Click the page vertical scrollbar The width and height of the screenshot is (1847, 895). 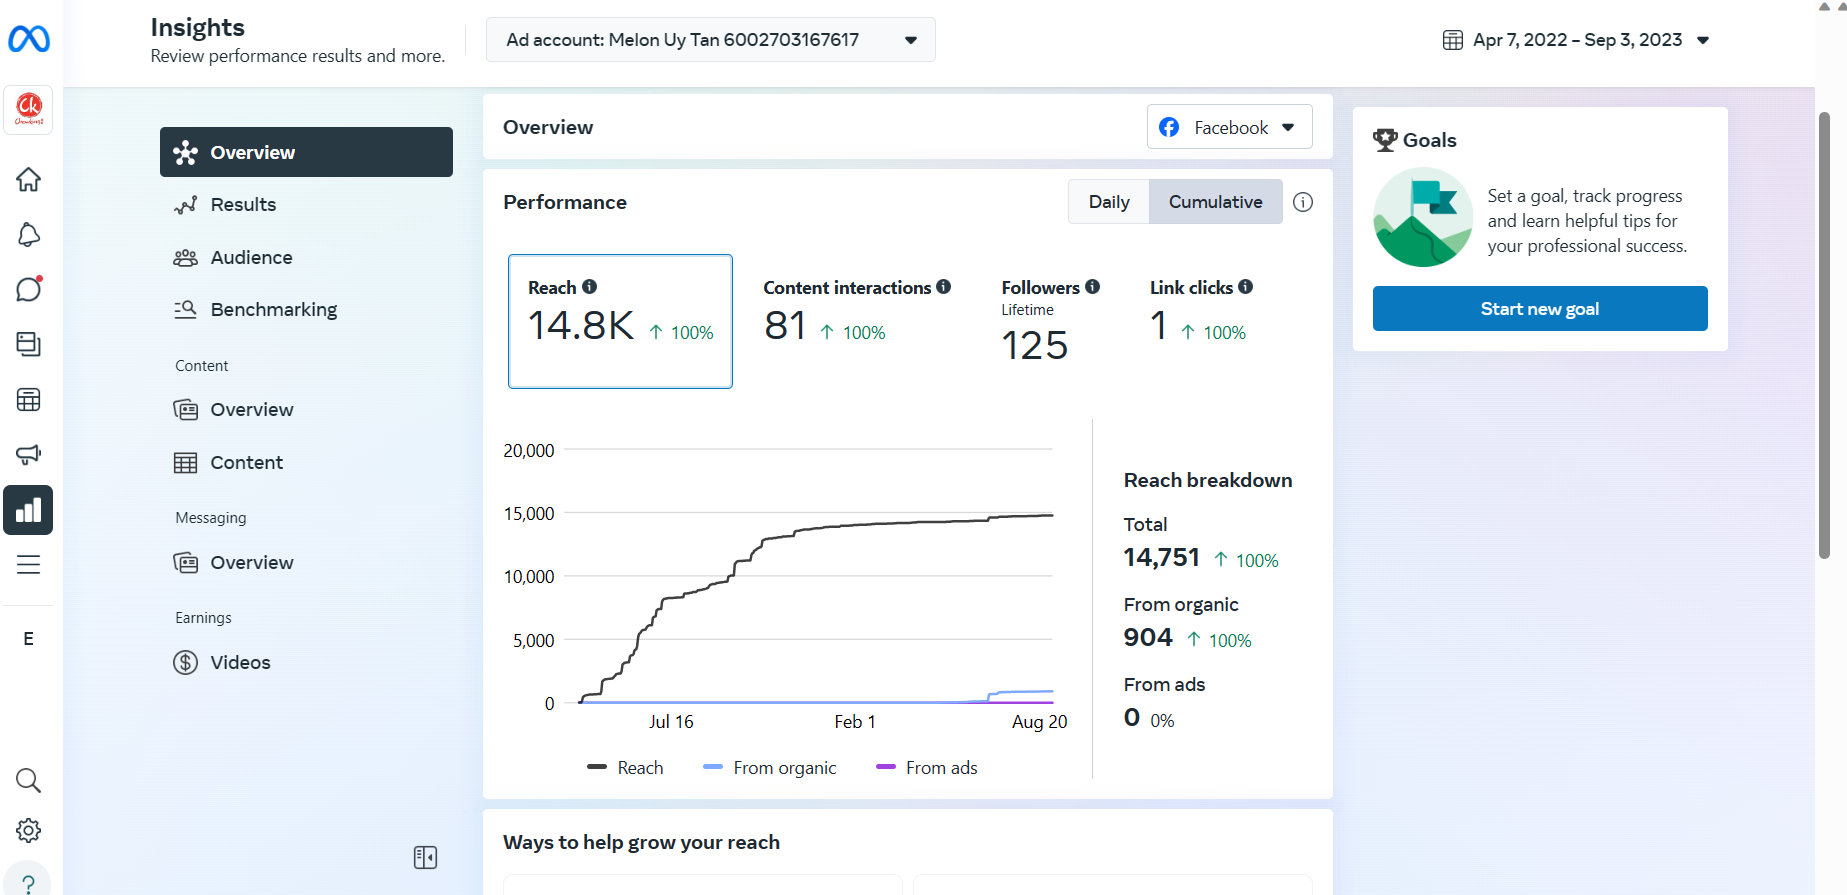1824,335
